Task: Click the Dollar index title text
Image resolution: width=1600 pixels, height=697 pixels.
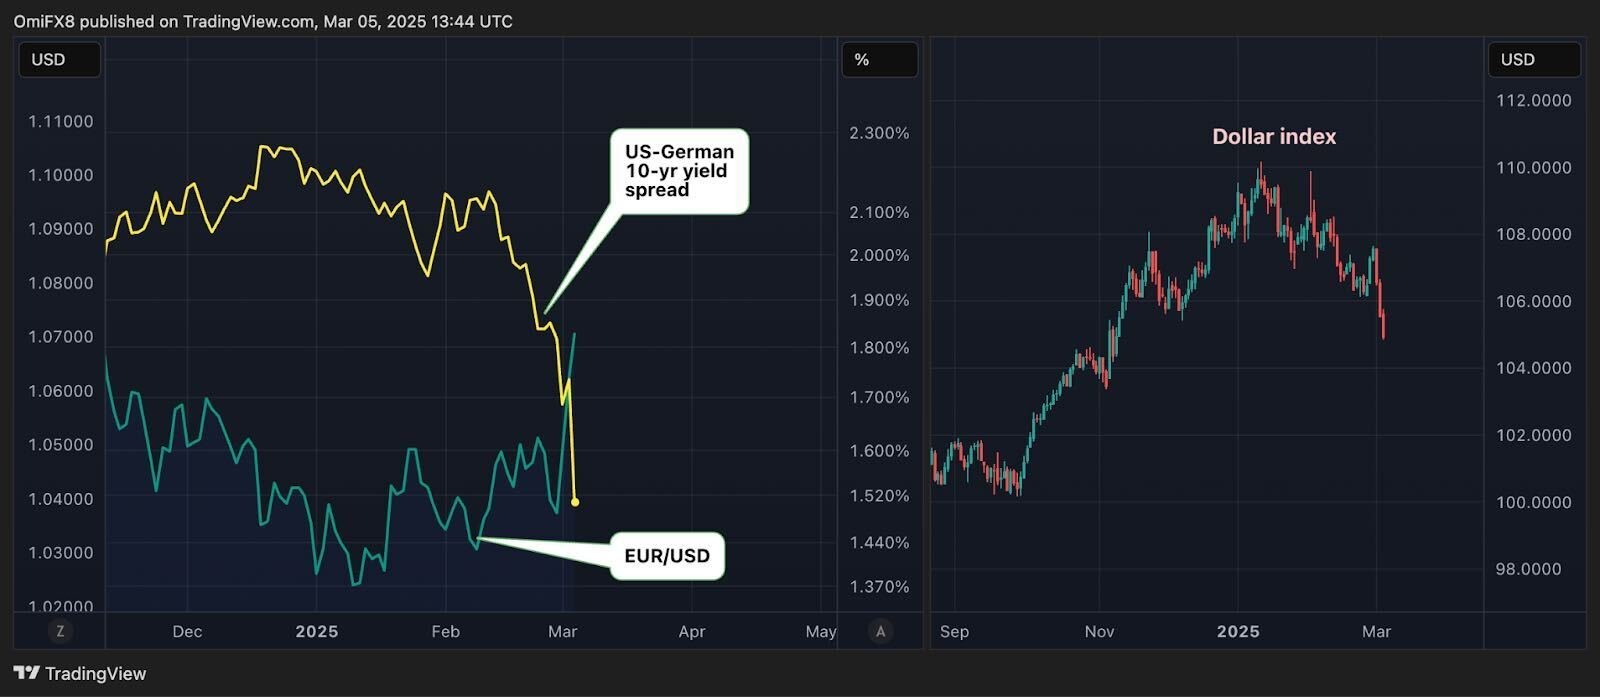Action: coord(1274,137)
